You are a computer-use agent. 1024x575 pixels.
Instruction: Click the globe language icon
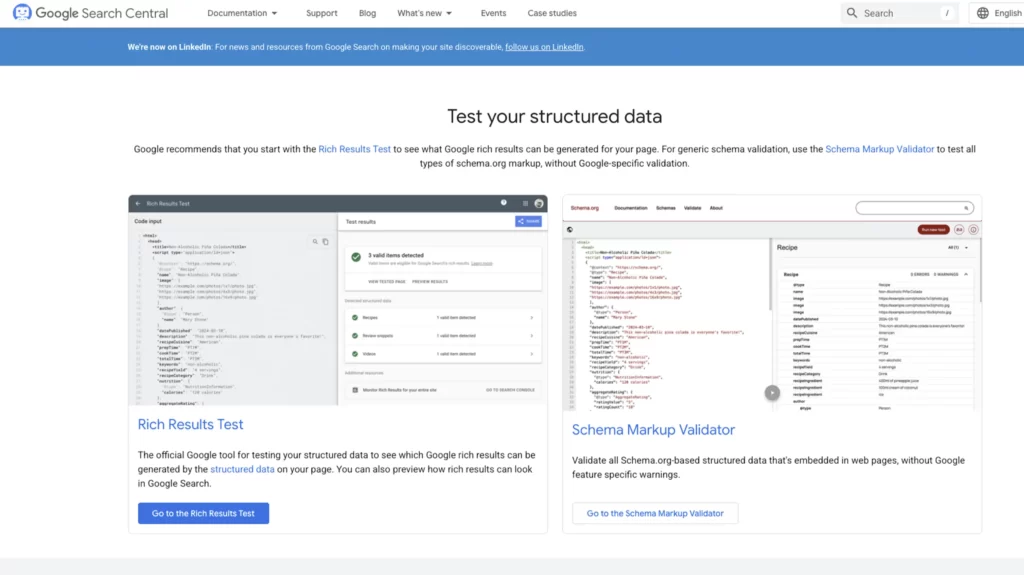click(983, 13)
